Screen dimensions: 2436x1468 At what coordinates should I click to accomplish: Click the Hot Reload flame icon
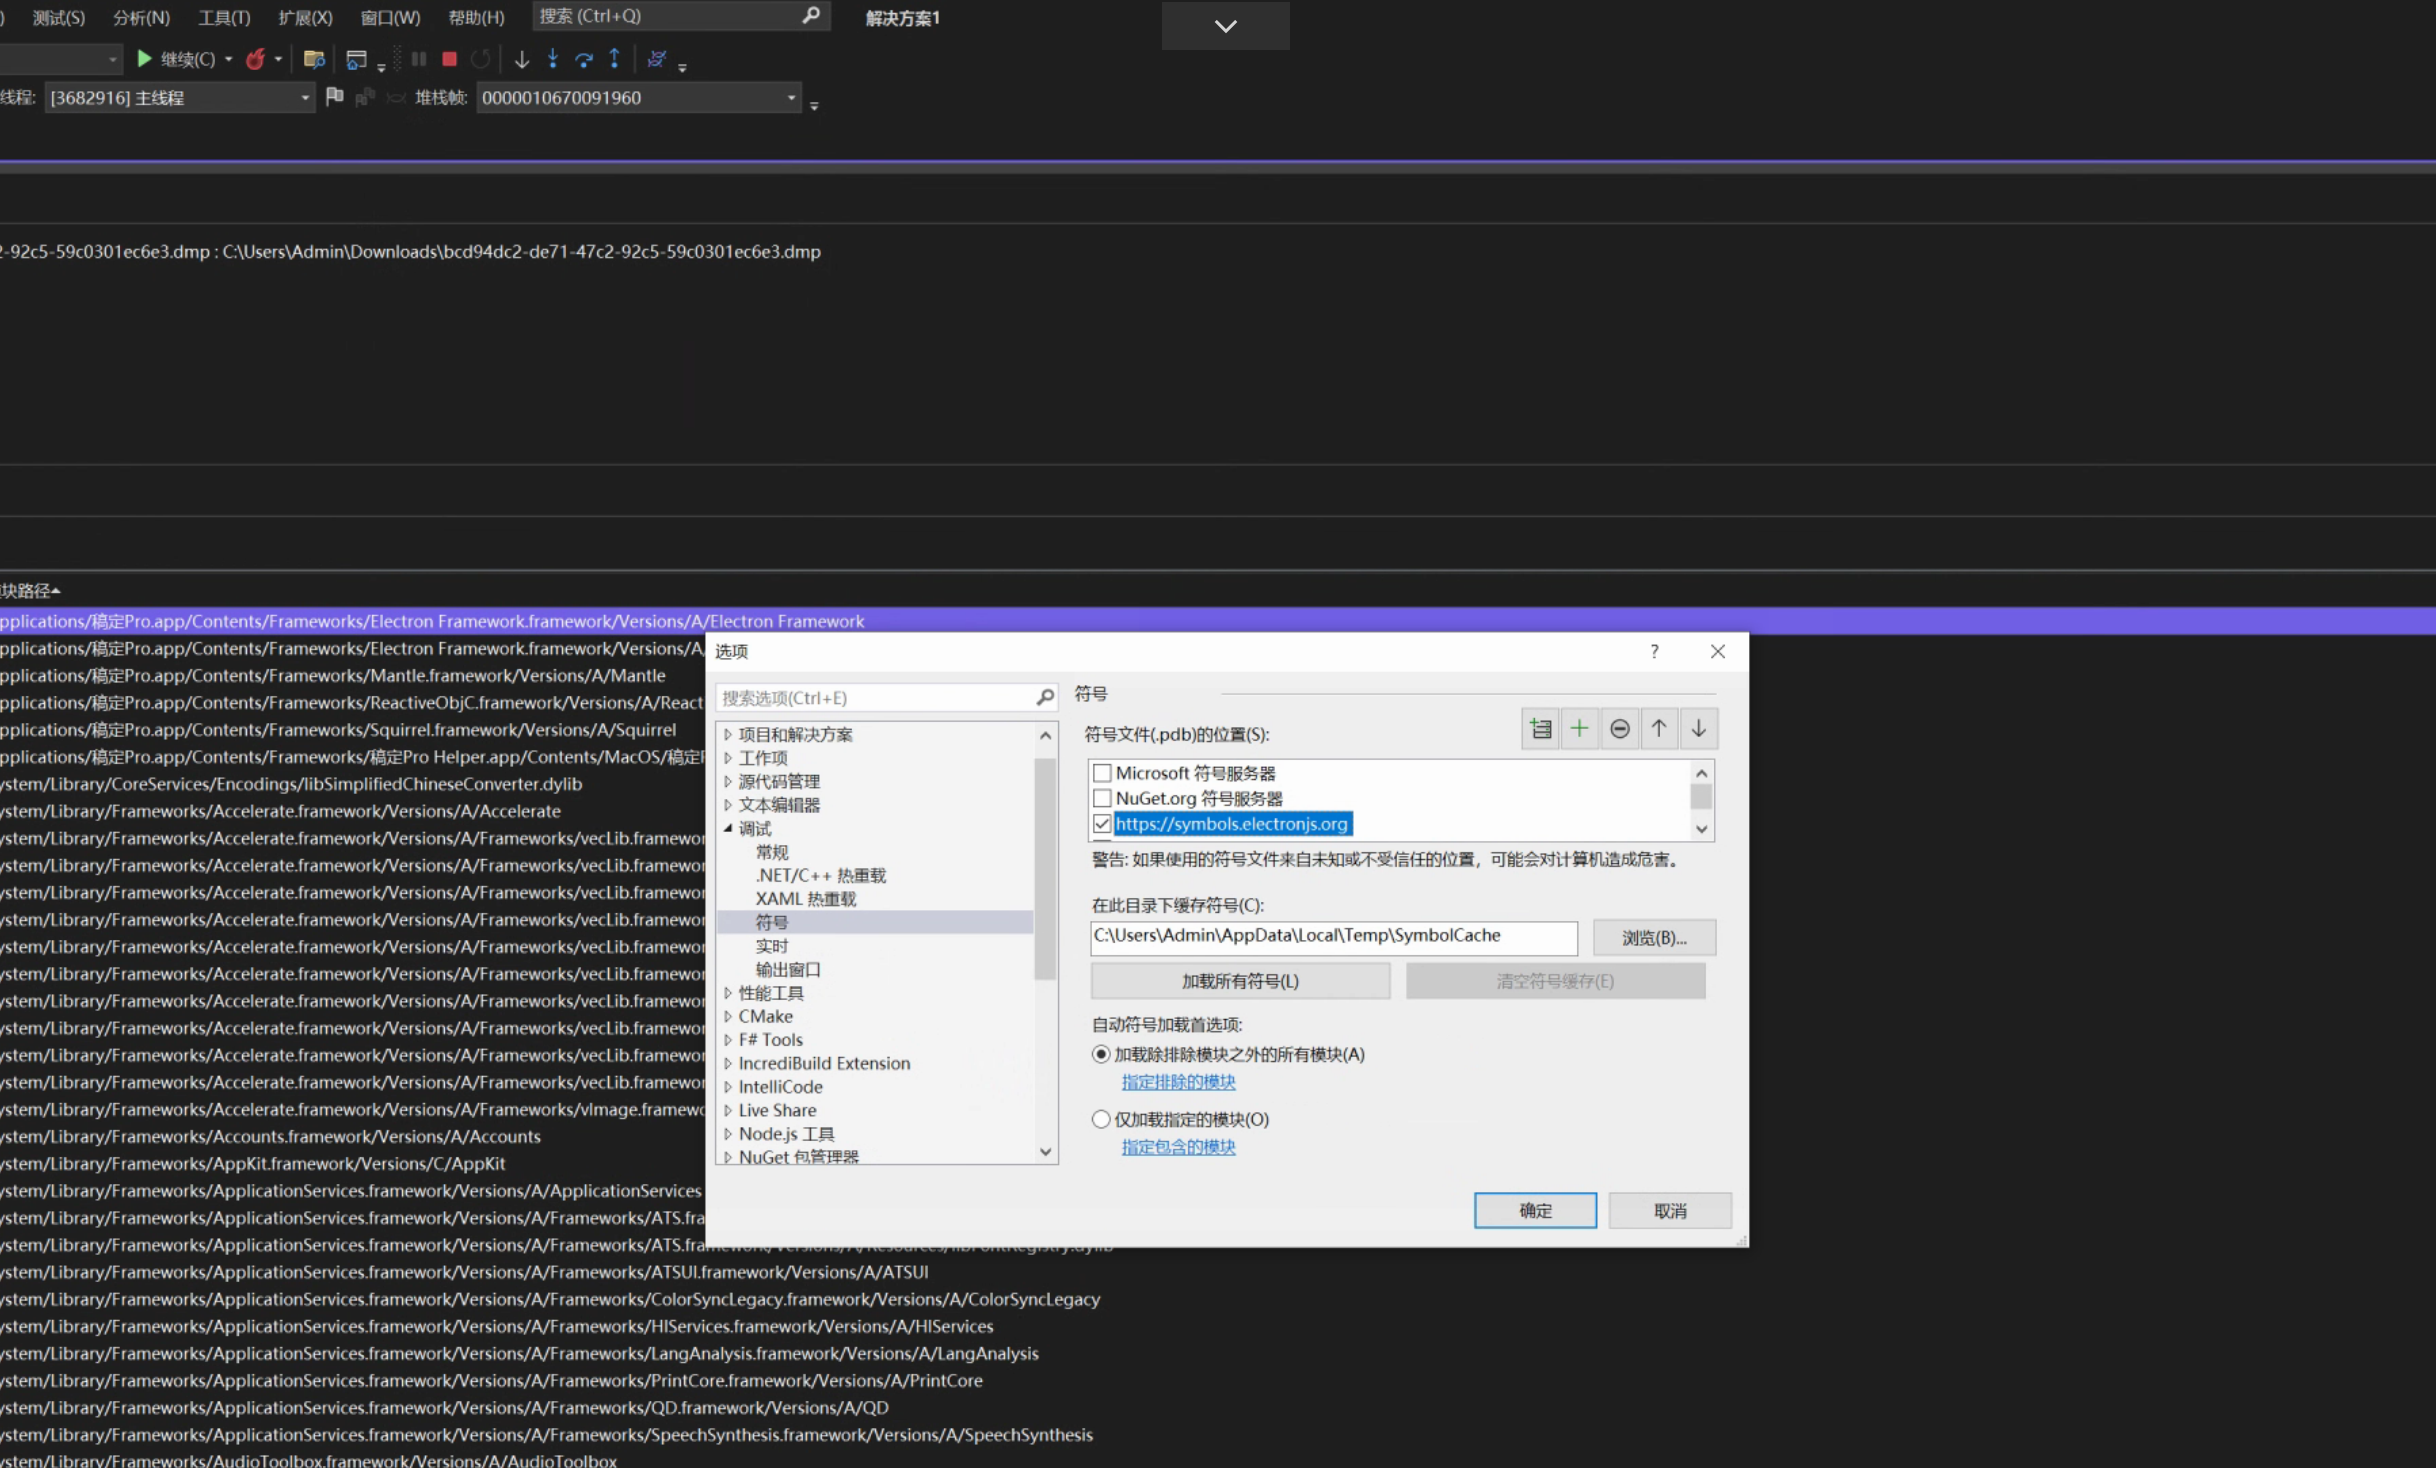click(x=256, y=59)
